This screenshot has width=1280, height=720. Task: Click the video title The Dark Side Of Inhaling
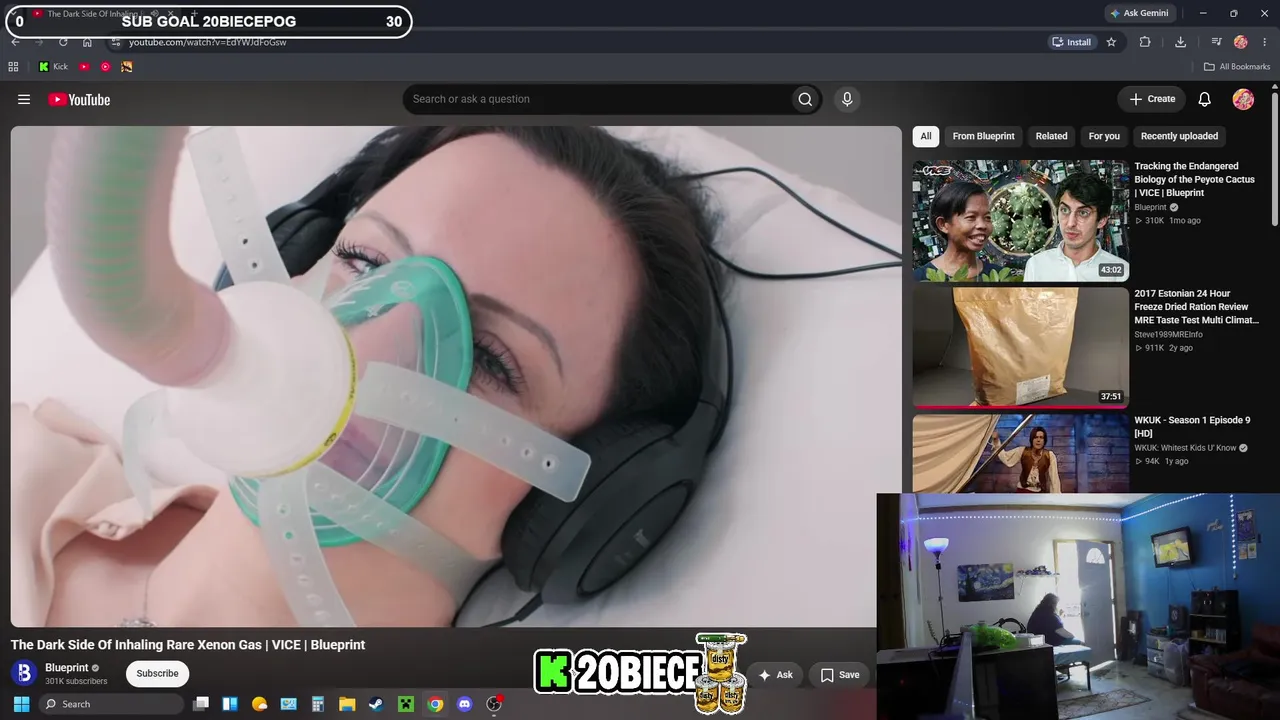click(x=188, y=645)
